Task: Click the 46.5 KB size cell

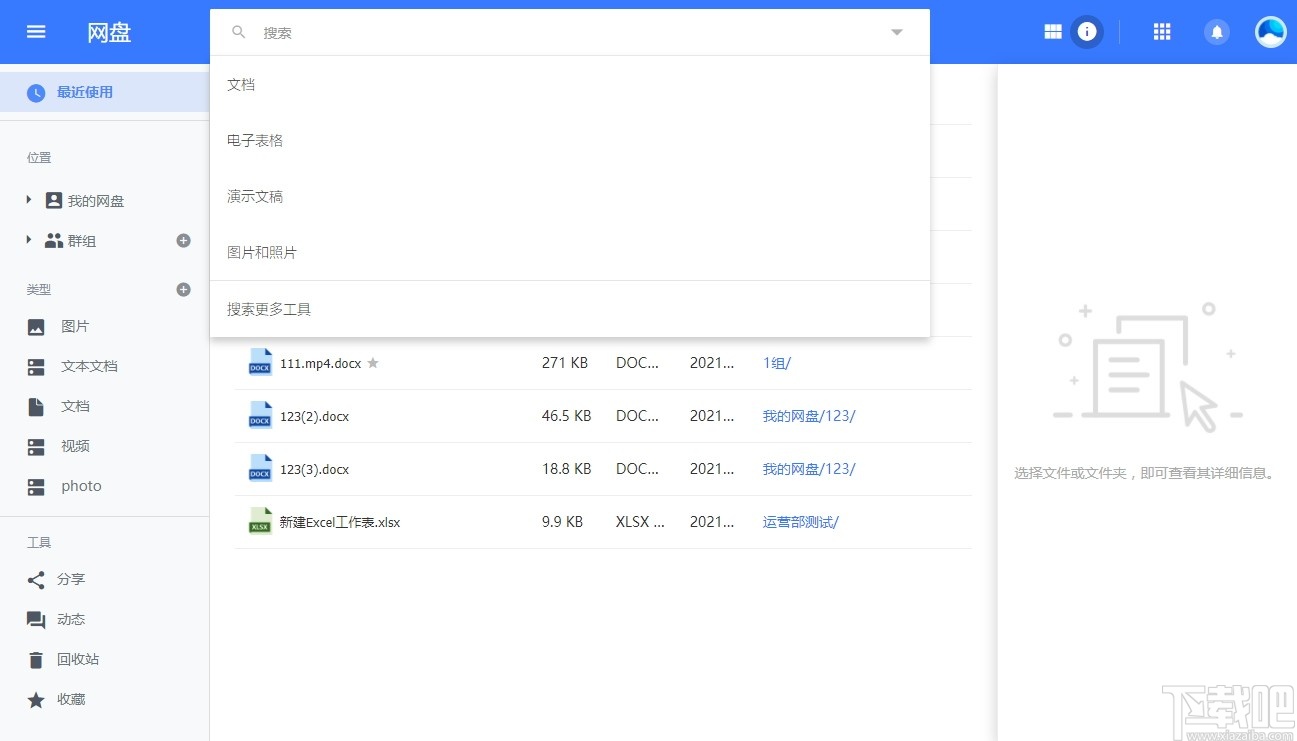Action: pyautogui.click(x=566, y=416)
